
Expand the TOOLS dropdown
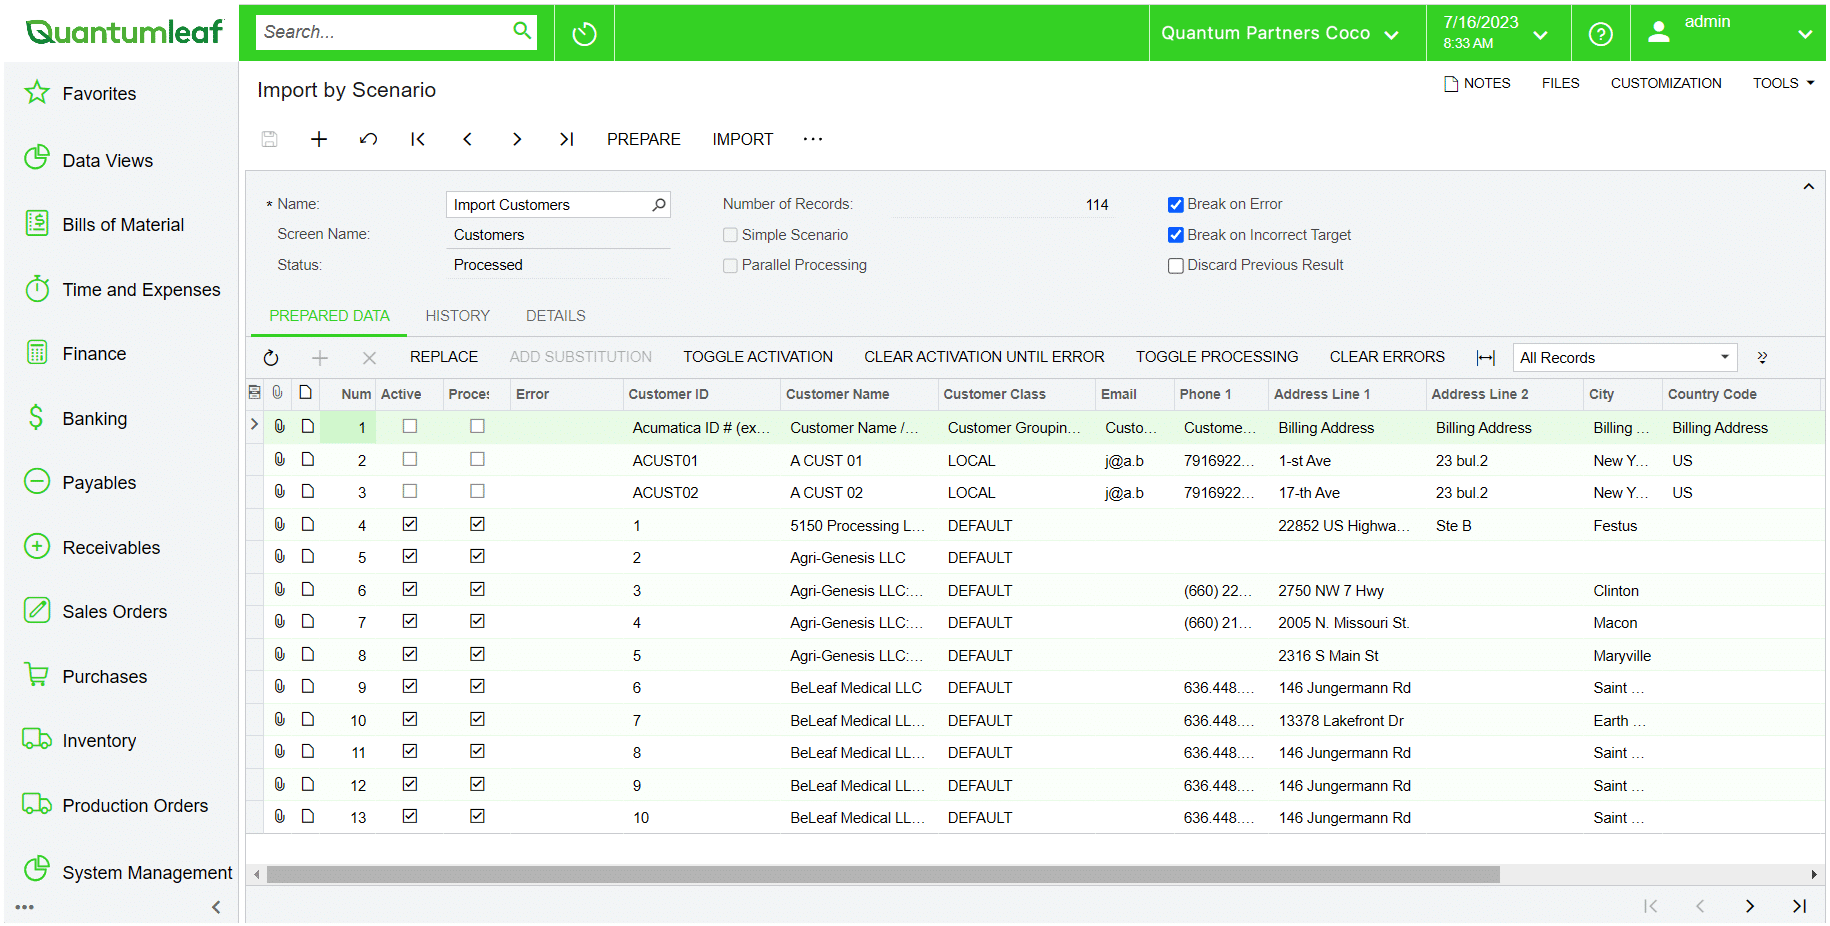1783,83
